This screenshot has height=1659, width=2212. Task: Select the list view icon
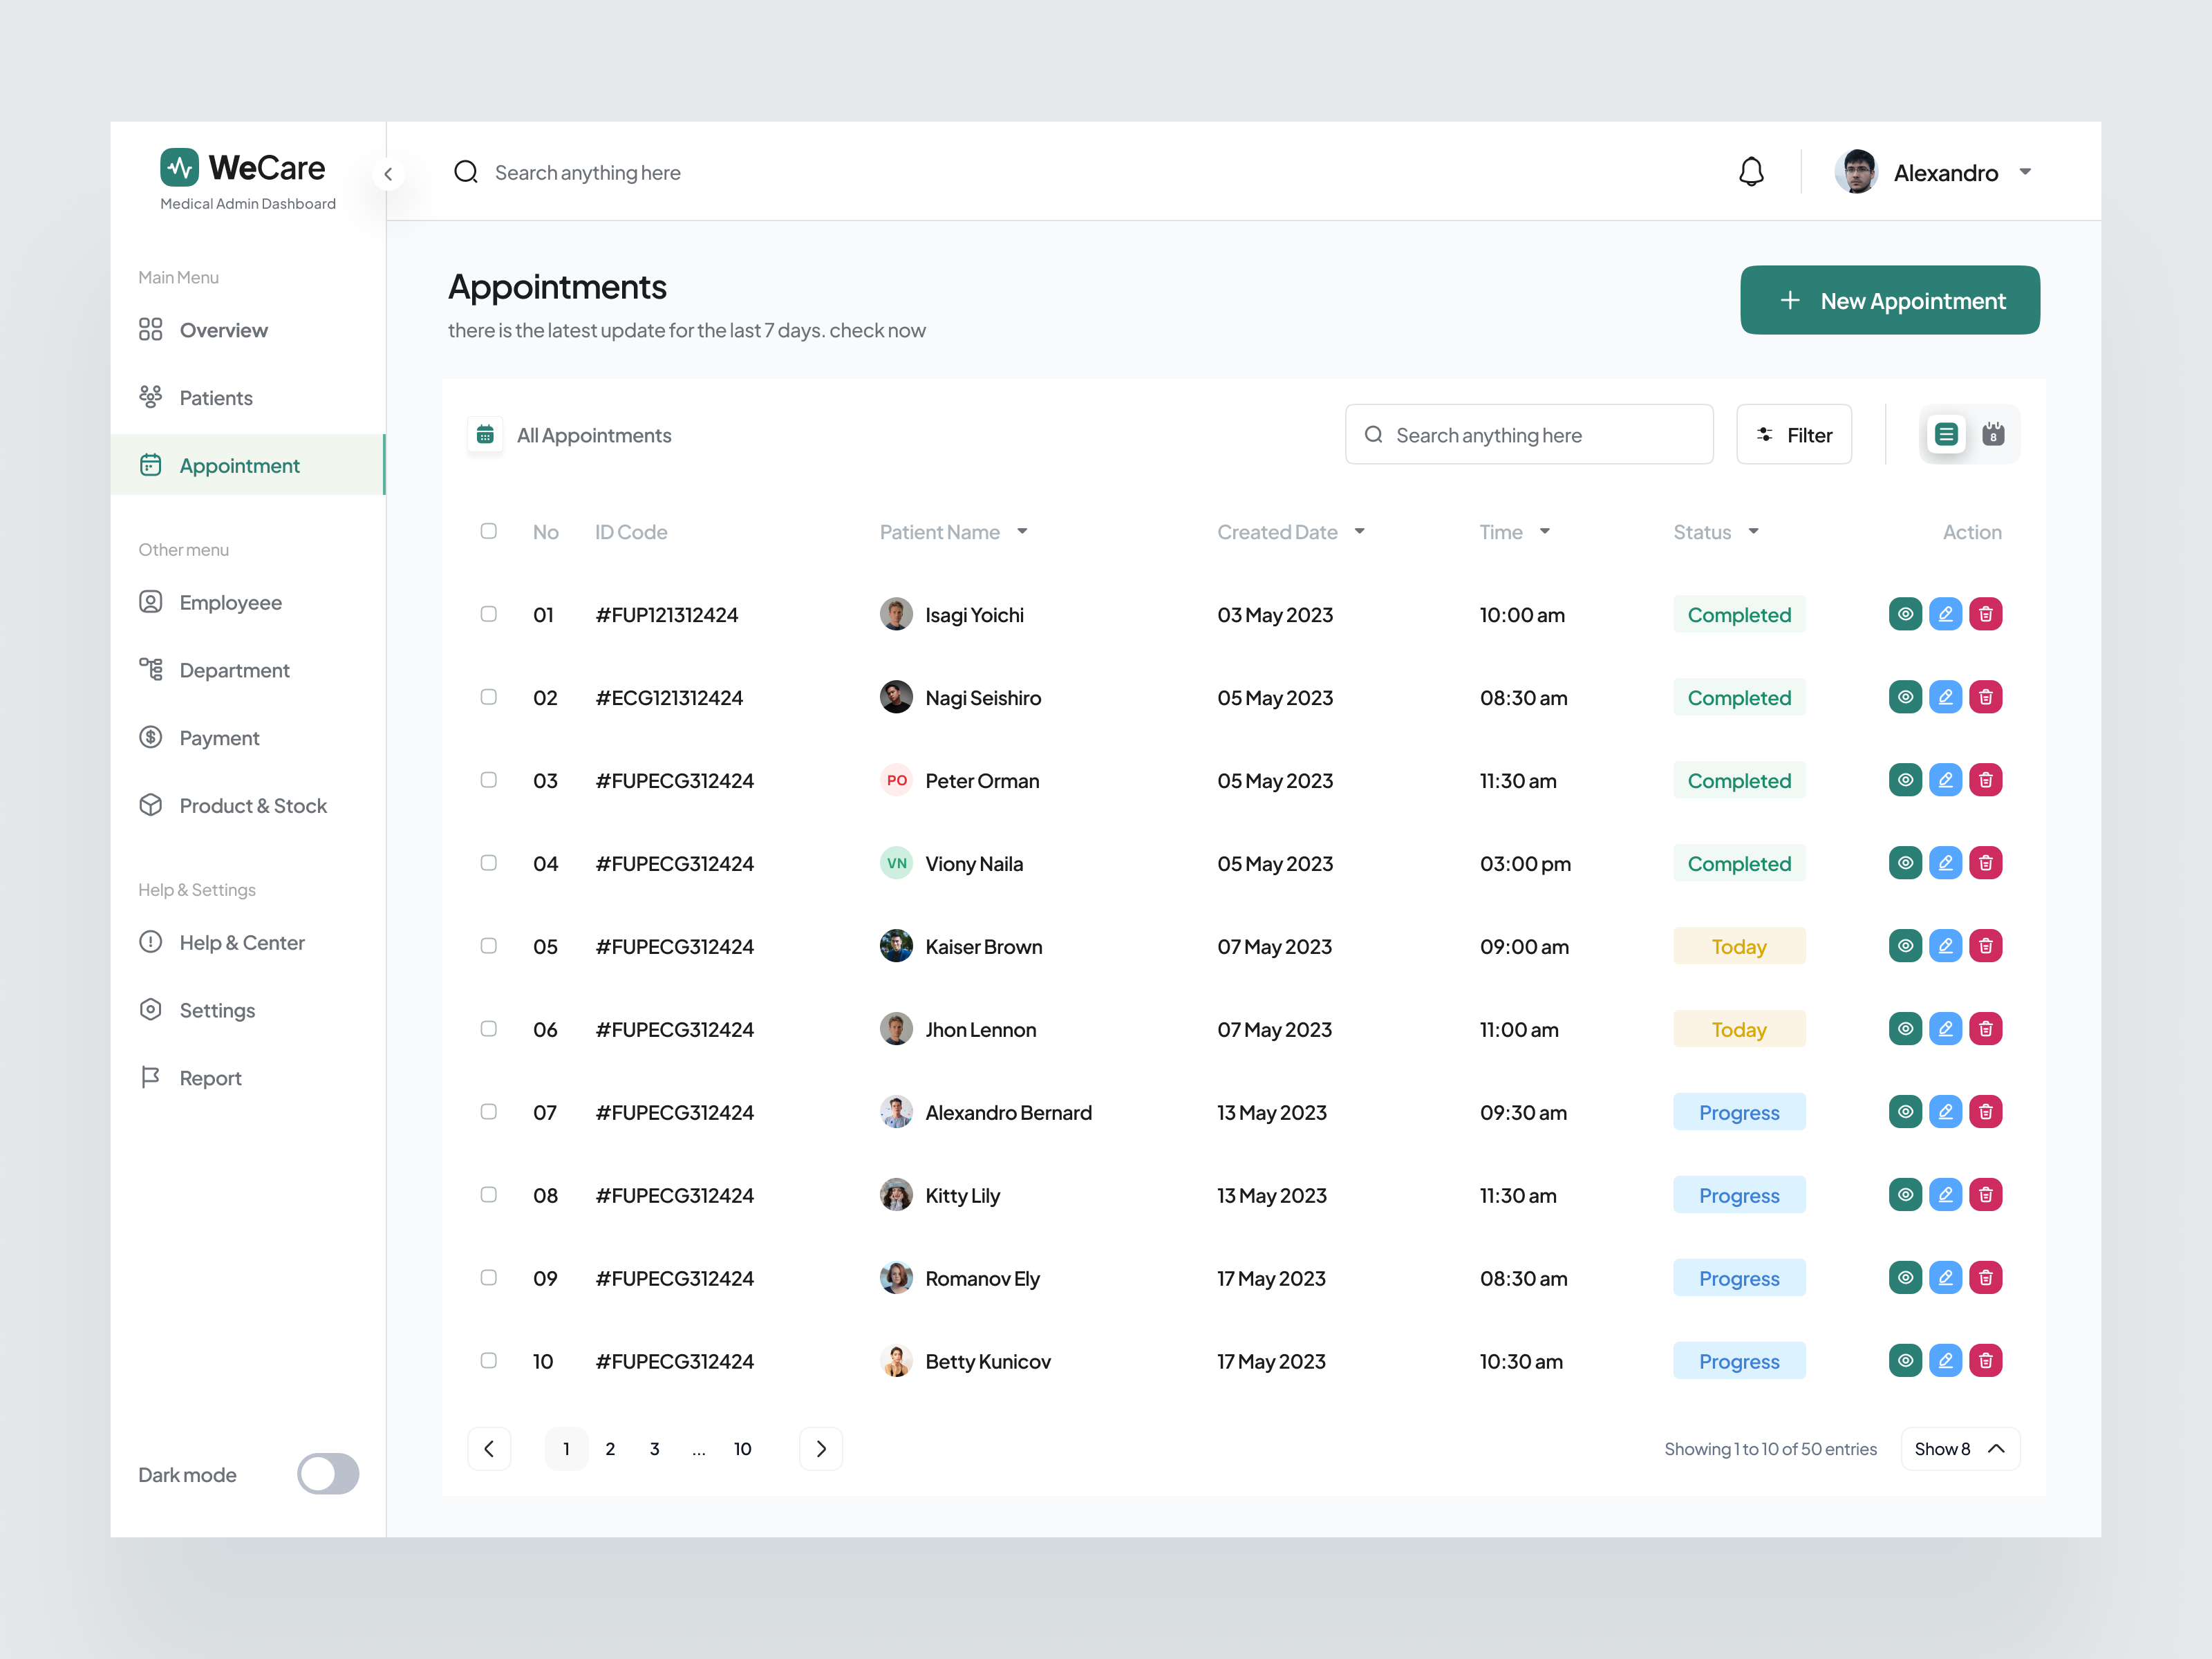click(x=1946, y=434)
